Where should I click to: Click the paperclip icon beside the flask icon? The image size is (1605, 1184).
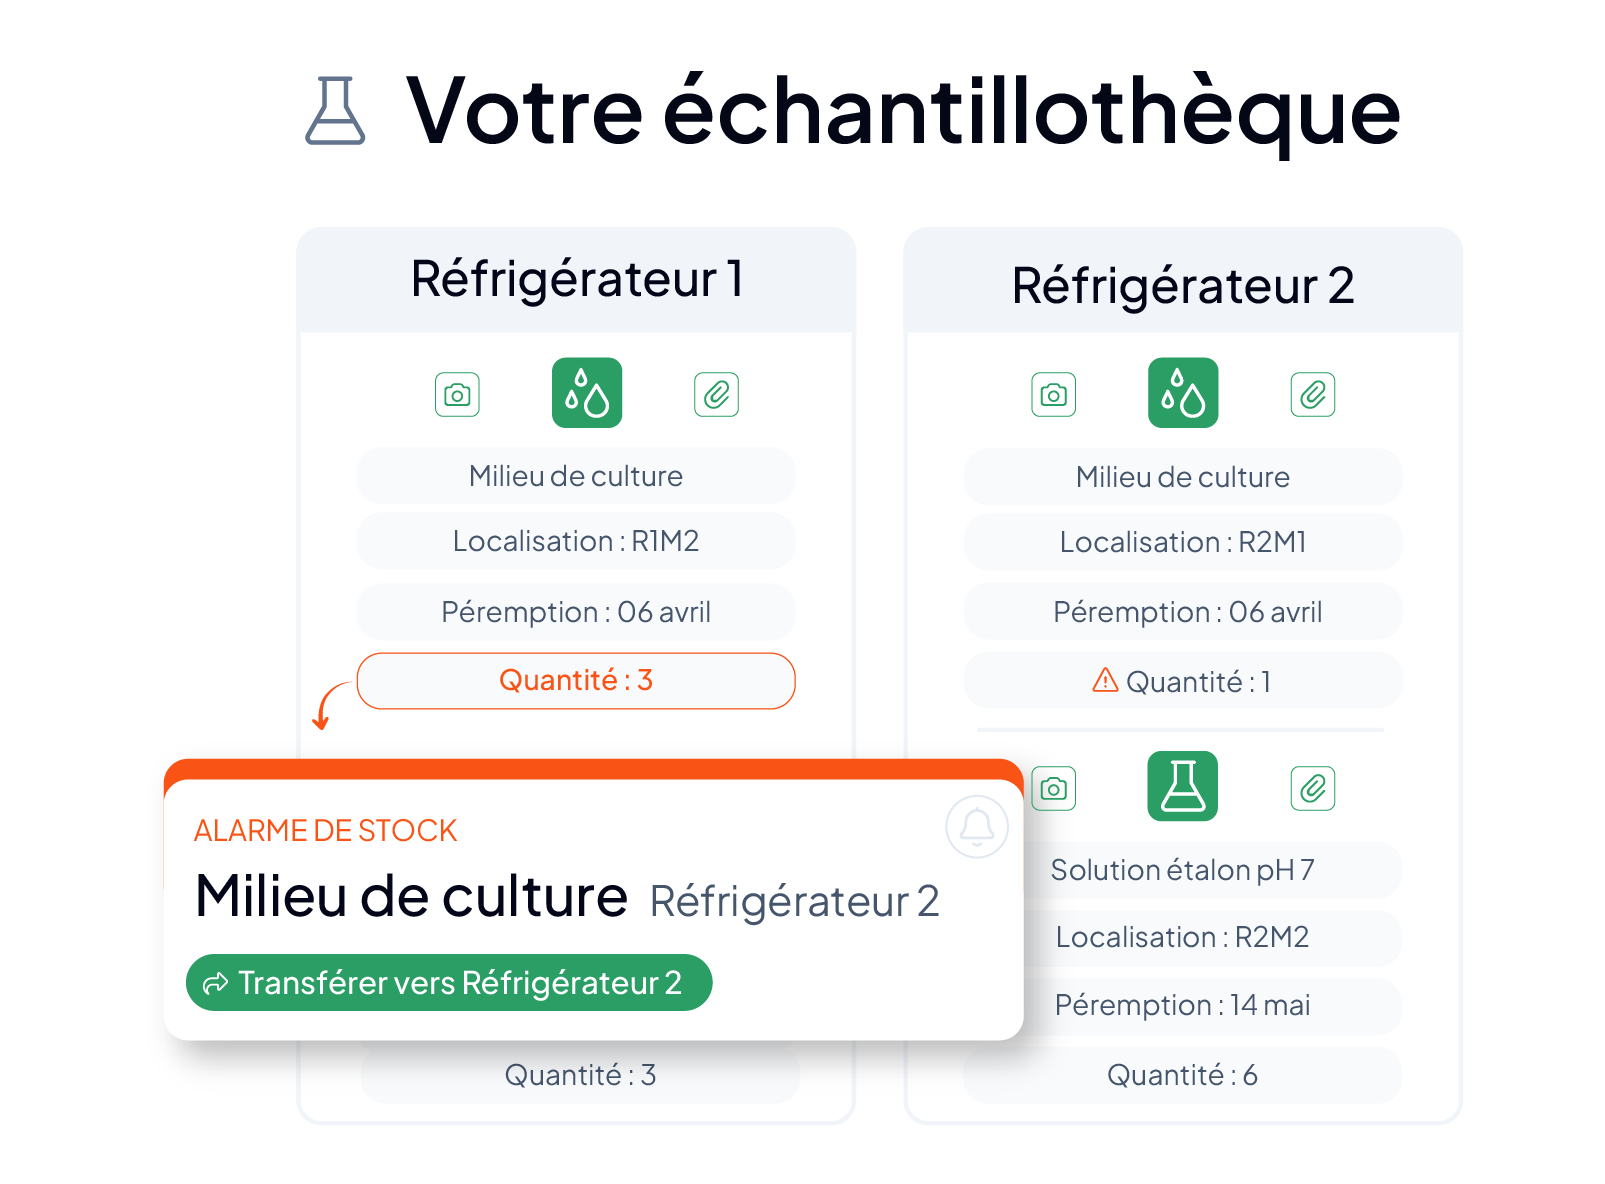[x=1313, y=788]
